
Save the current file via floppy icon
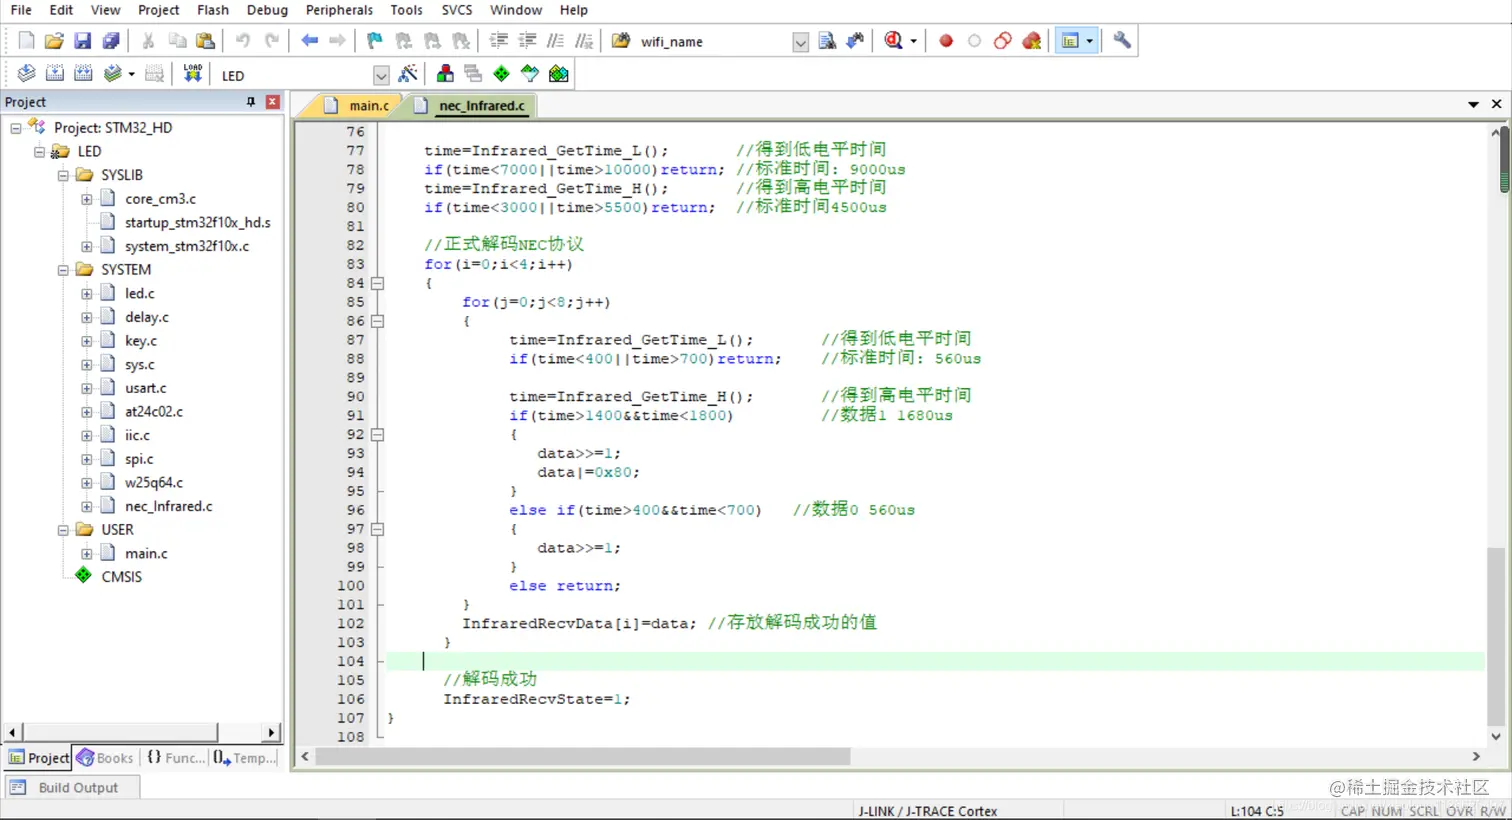pyautogui.click(x=83, y=41)
